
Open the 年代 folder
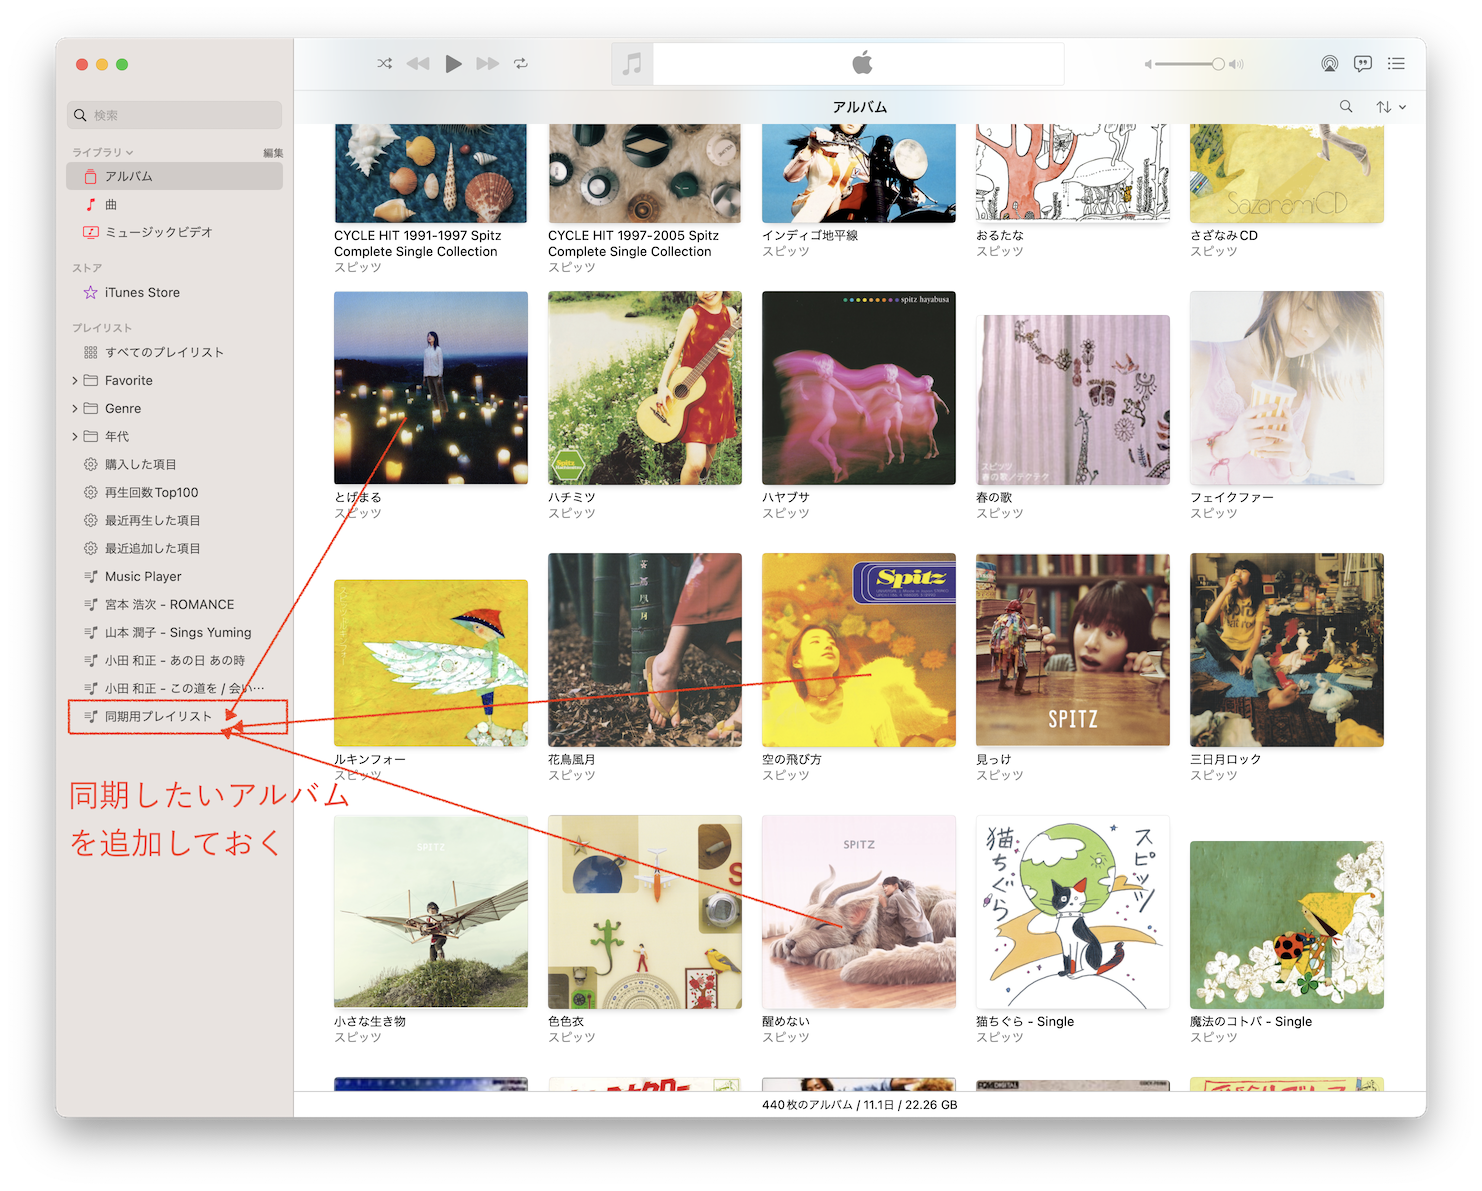117,437
